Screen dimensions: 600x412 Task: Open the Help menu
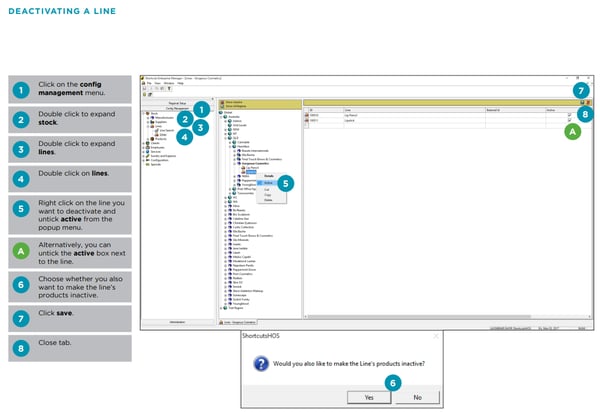[180, 83]
